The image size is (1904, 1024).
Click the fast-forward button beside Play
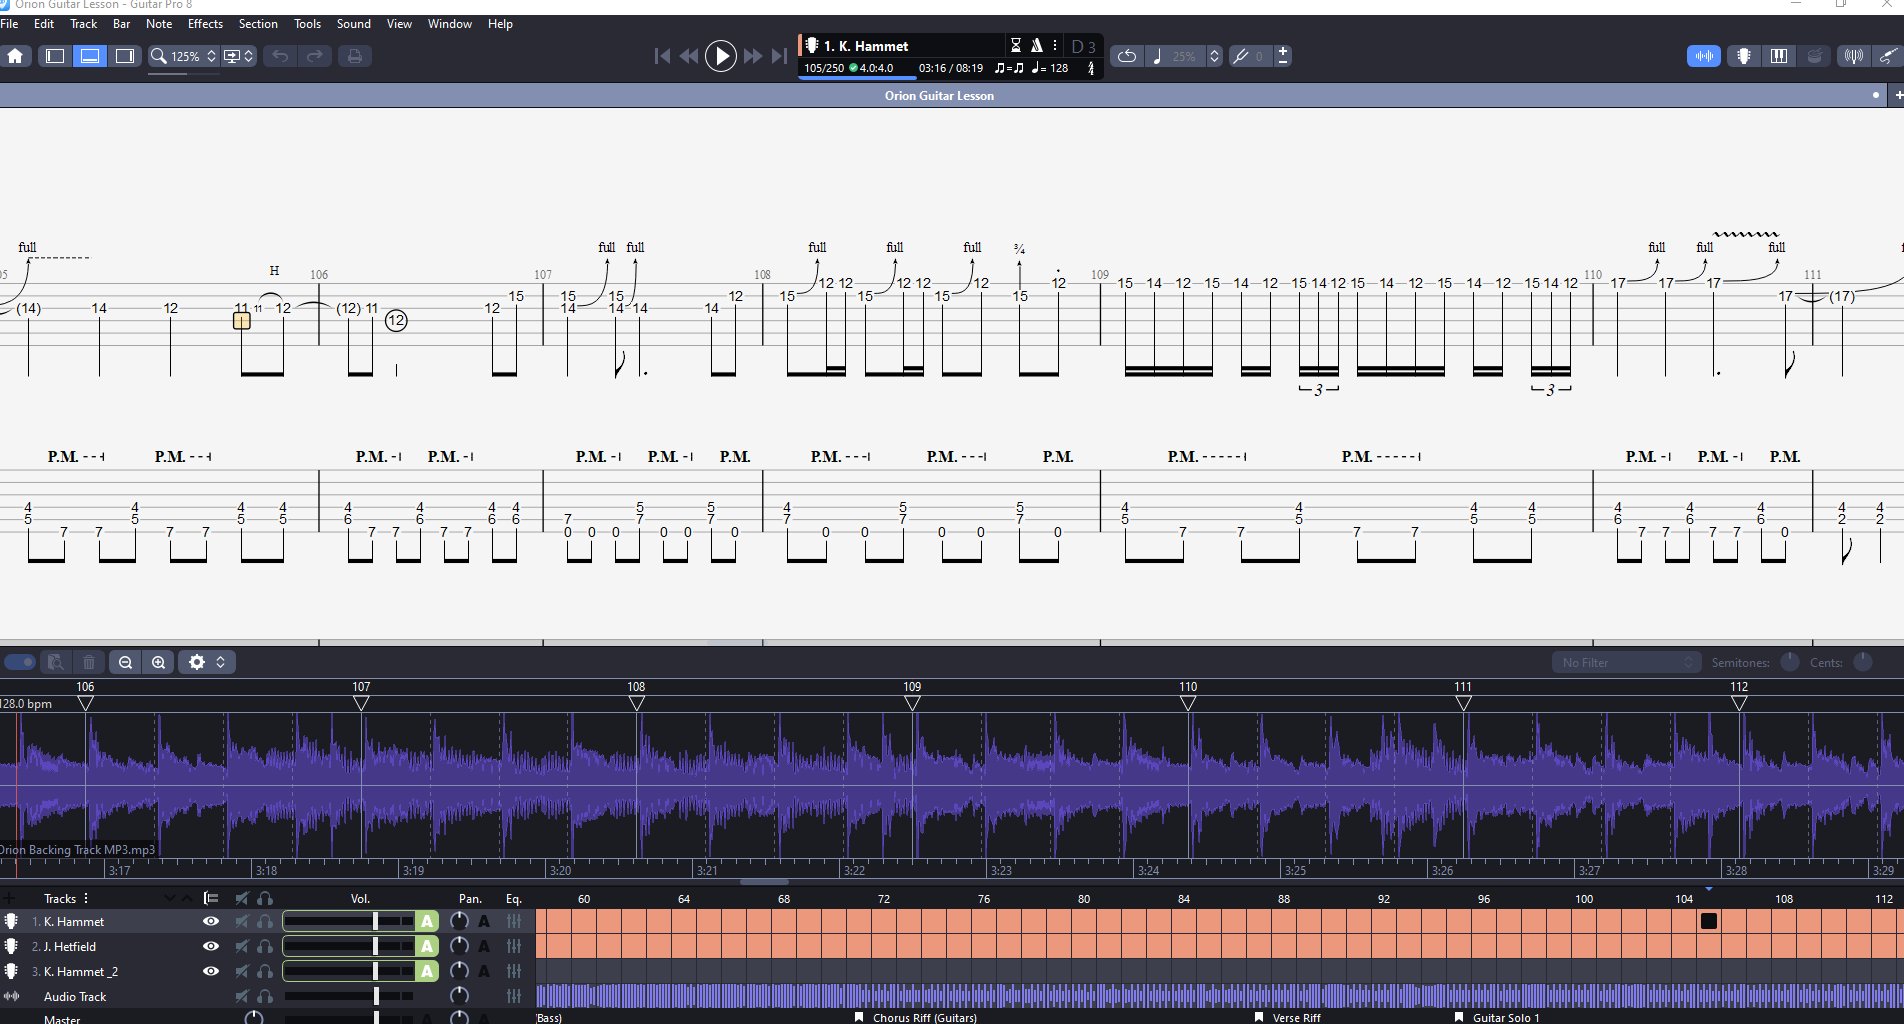click(753, 56)
